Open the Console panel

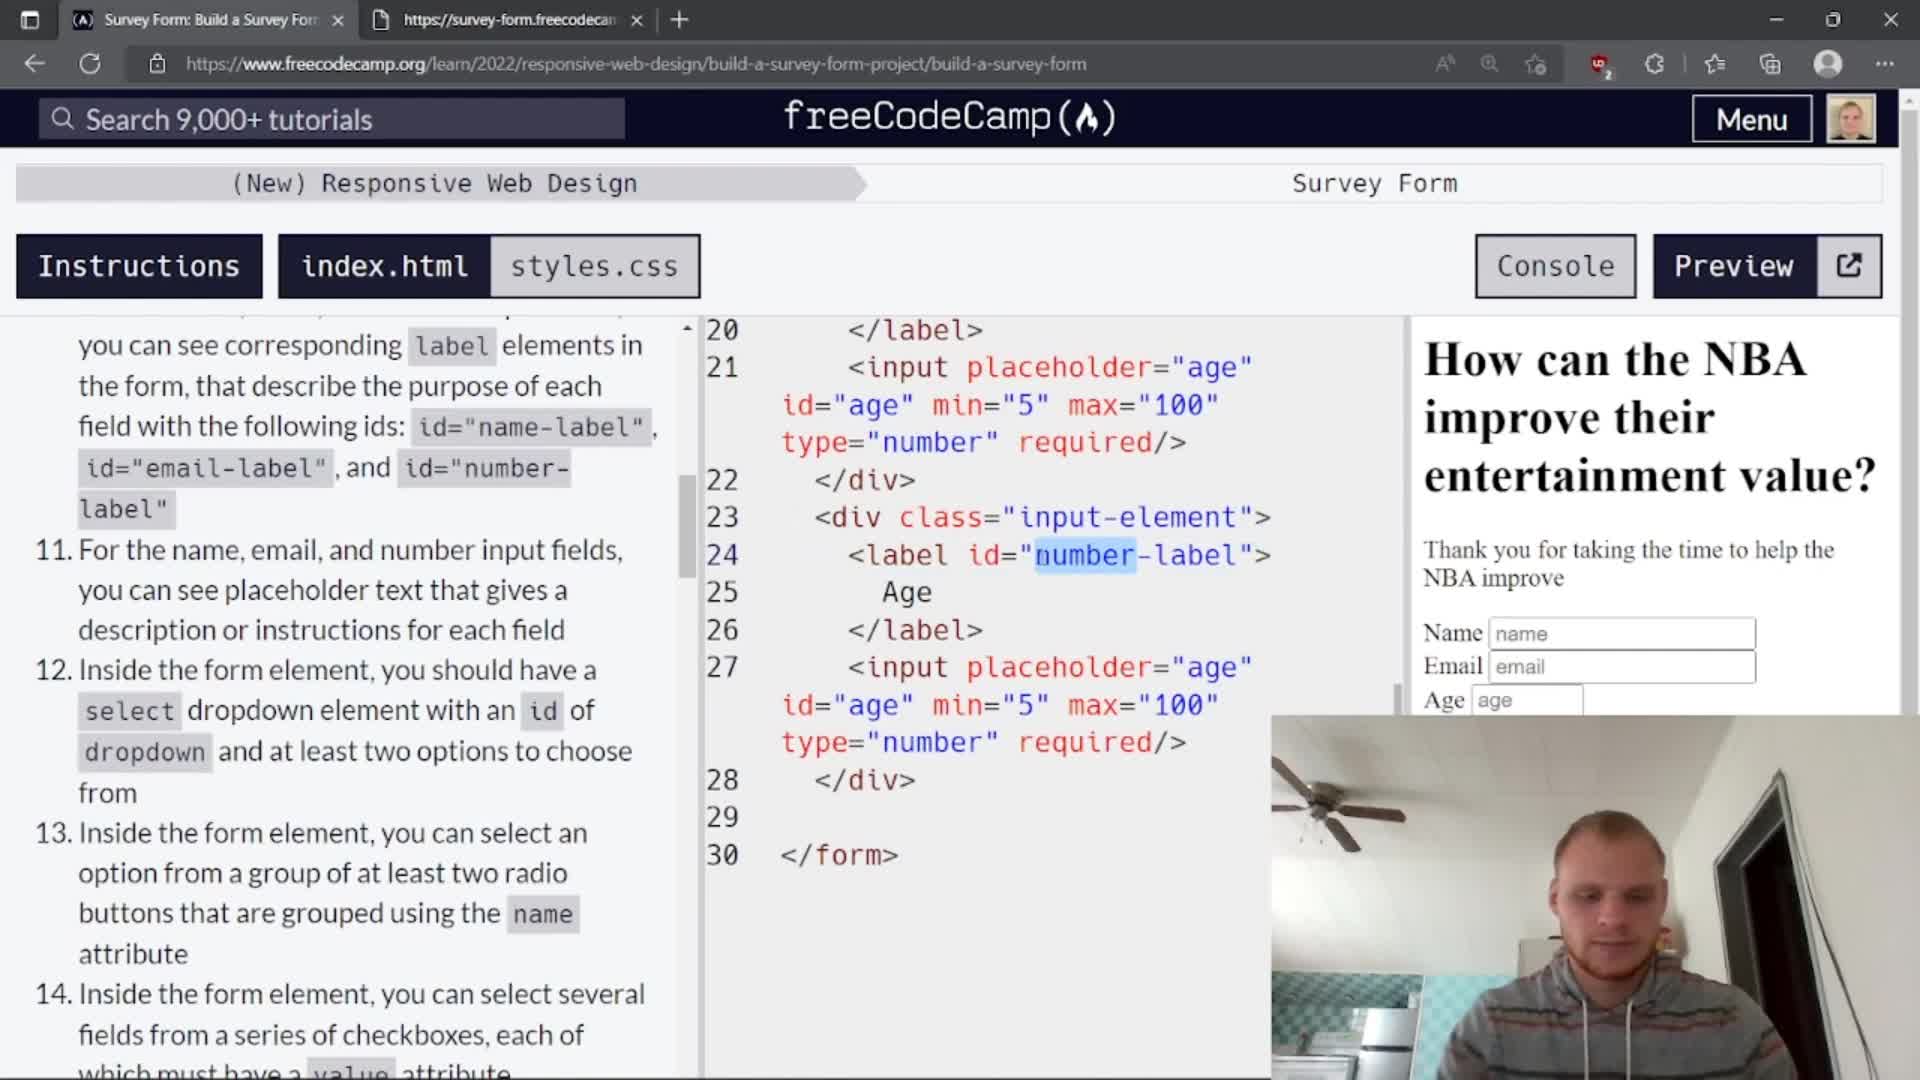1556,265
